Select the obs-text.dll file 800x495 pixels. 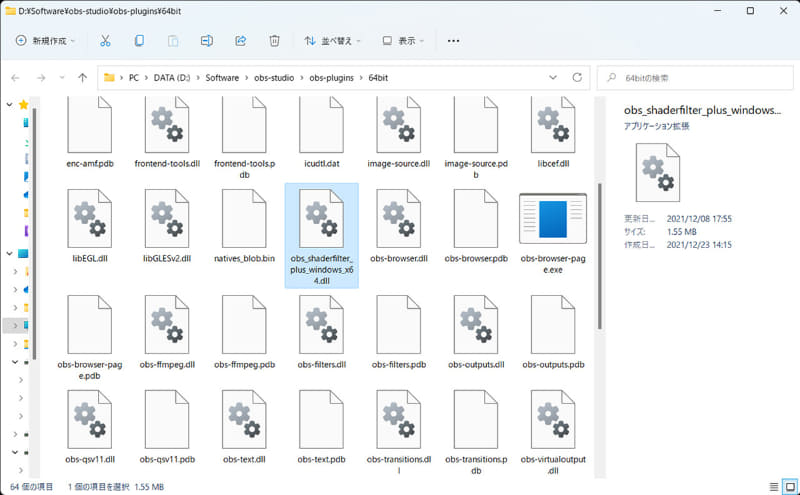click(244, 427)
